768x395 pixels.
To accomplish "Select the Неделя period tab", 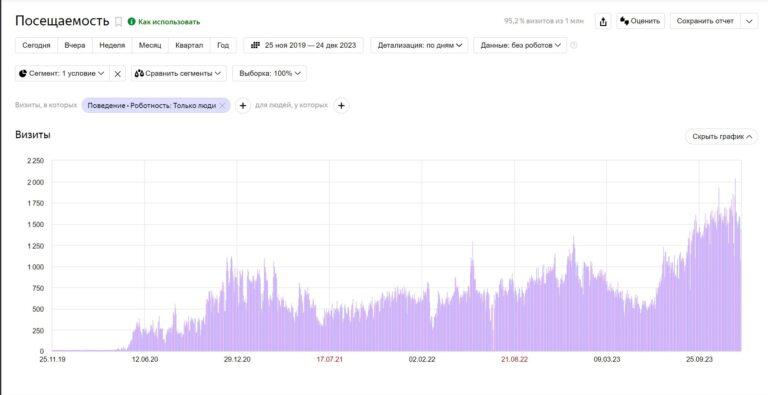I will pyautogui.click(x=112, y=45).
